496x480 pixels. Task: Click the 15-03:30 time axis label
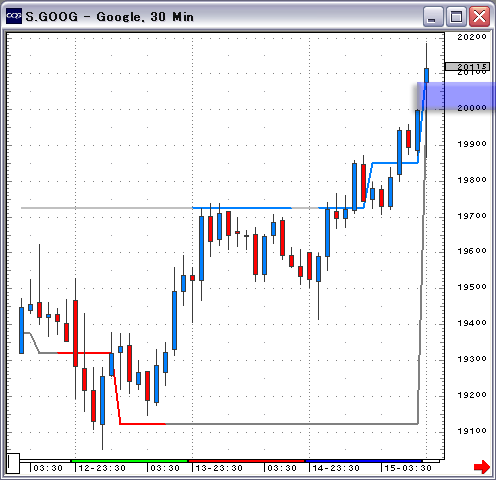point(408,468)
